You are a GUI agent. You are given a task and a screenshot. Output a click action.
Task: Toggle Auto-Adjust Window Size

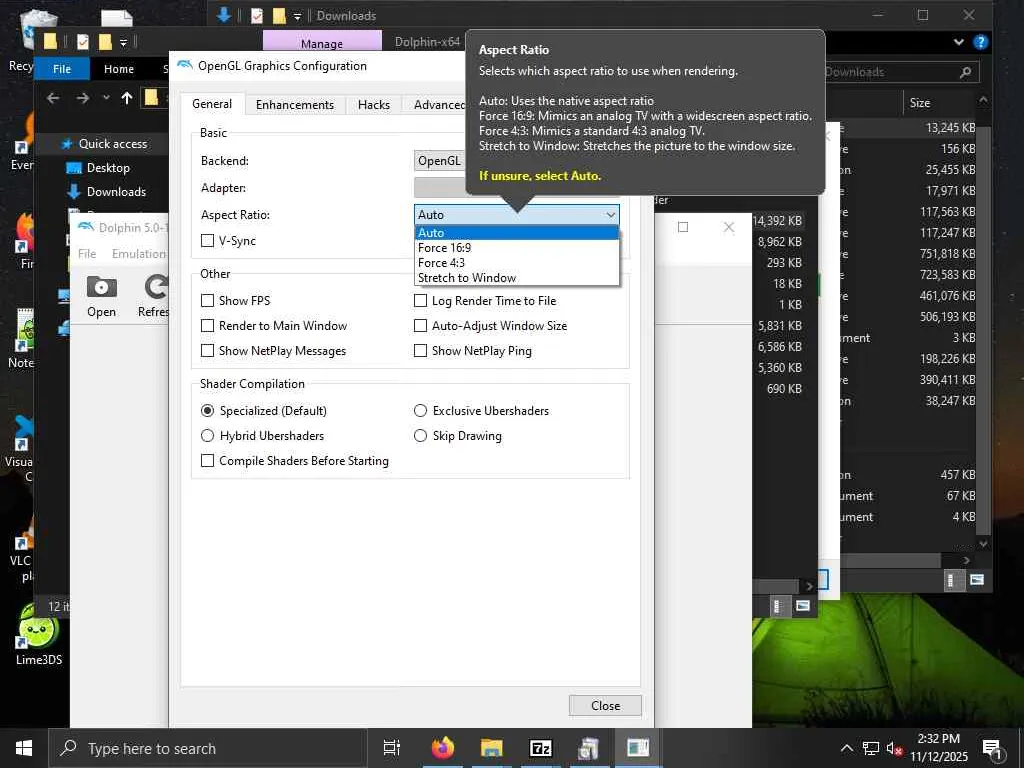point(490,326)
